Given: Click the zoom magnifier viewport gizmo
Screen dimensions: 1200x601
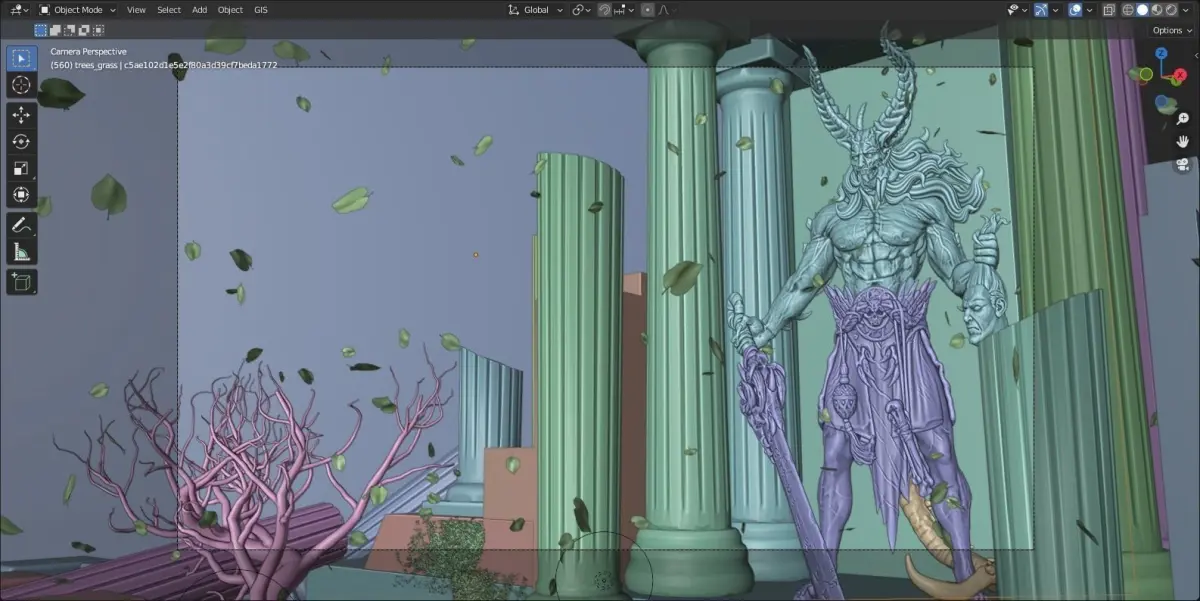Looking at the screenshot, I should (1183, 118).
